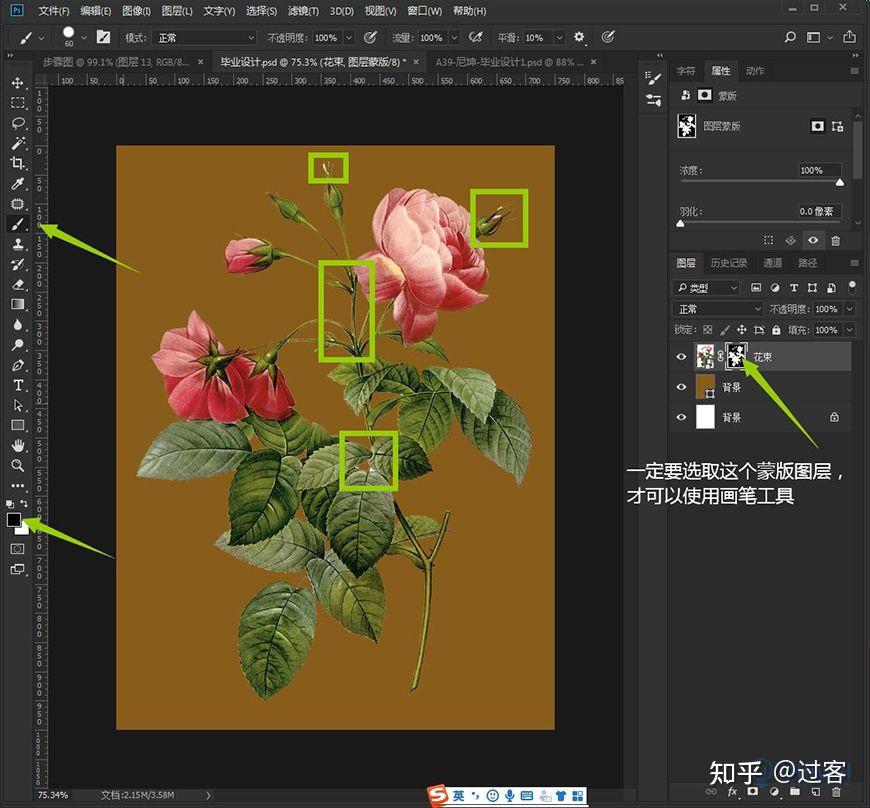The height and width of the screenshot is (808, 870).
Task: Select the Brush tool in toolbox
Action: click(x=17, y=224)
